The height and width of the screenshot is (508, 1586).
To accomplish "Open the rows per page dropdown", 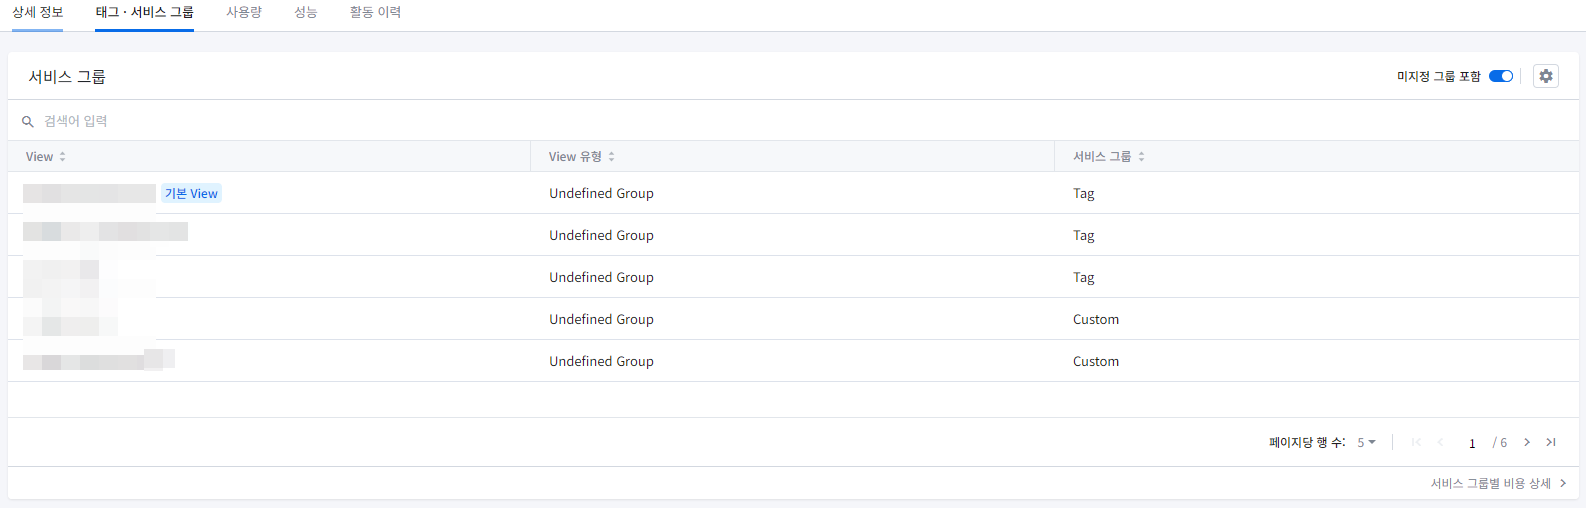I will (x=1366, y=442).
